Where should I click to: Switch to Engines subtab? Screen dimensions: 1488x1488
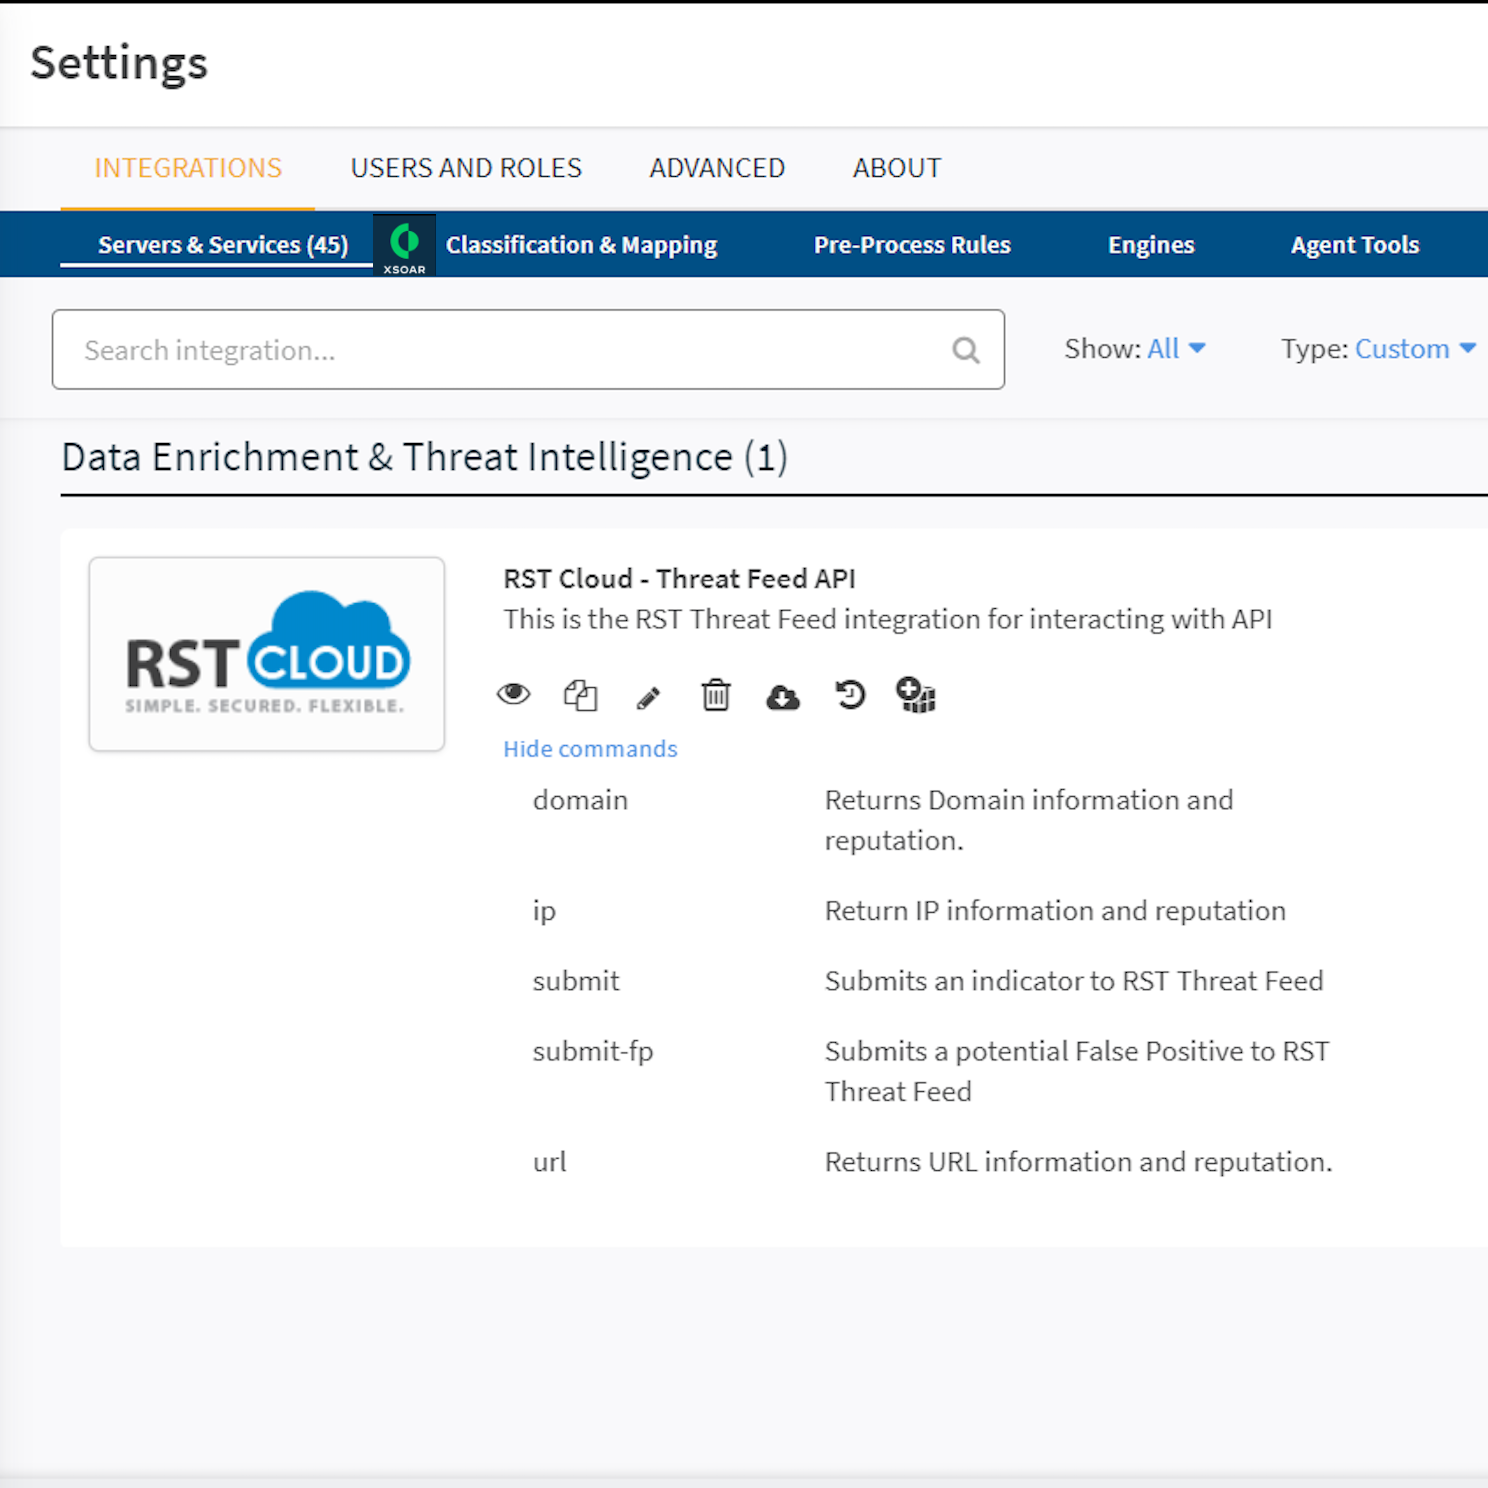pos(1151,245)
